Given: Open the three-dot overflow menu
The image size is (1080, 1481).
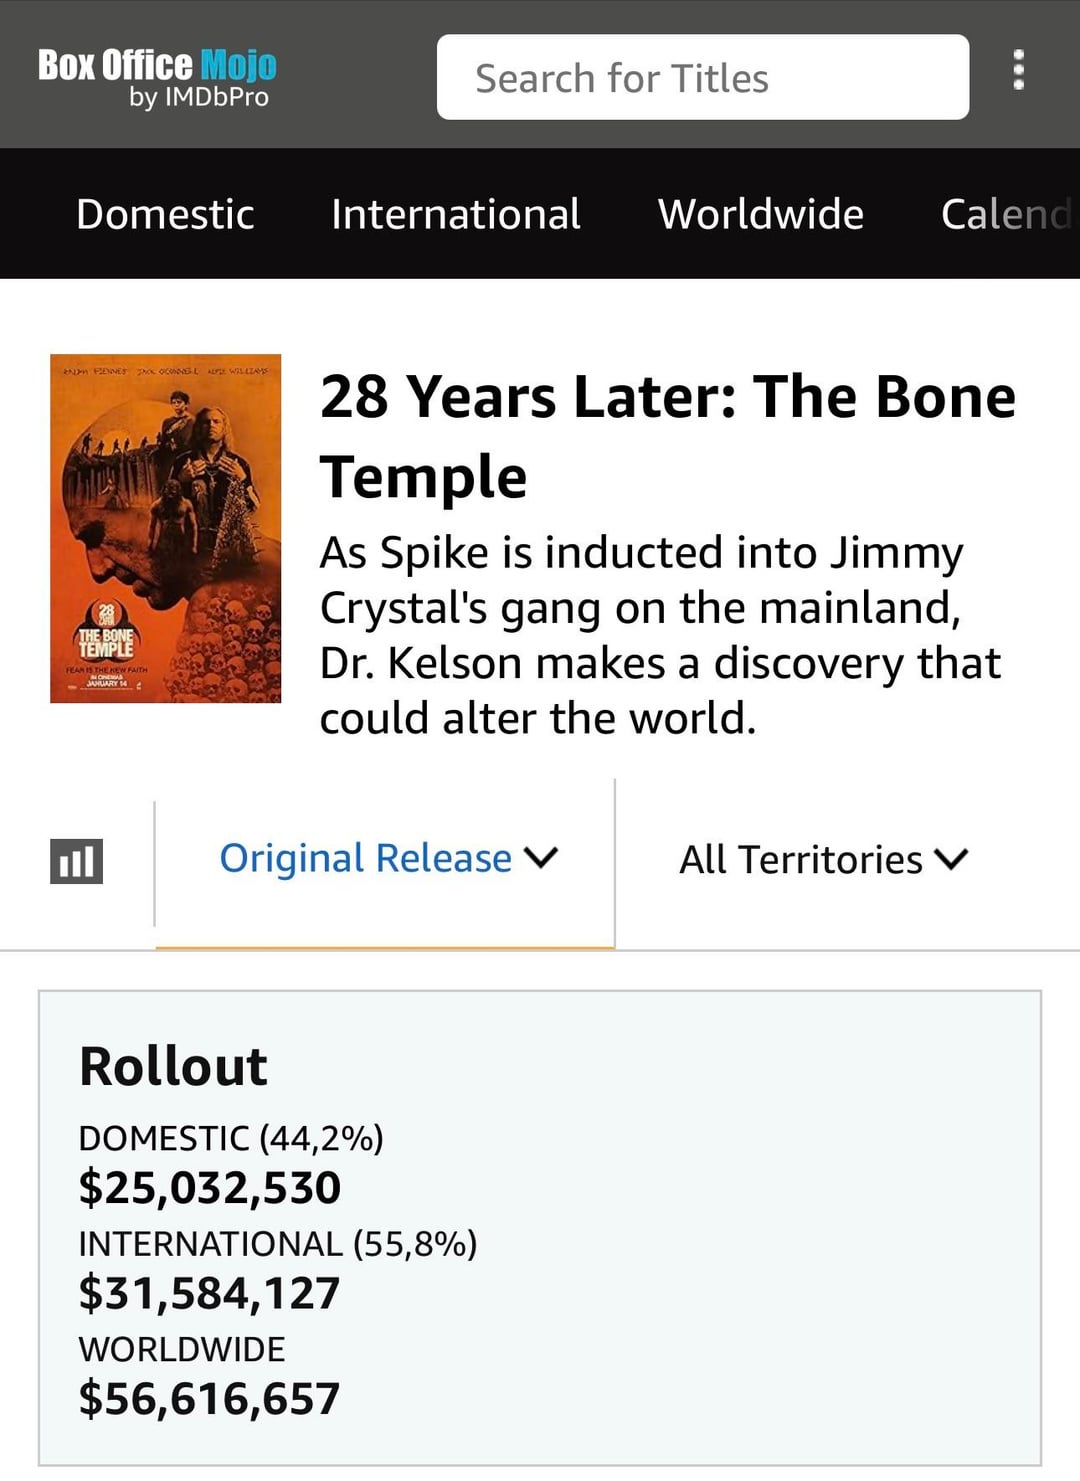Looking at the screenshot, I should [x=1018, y=70].
